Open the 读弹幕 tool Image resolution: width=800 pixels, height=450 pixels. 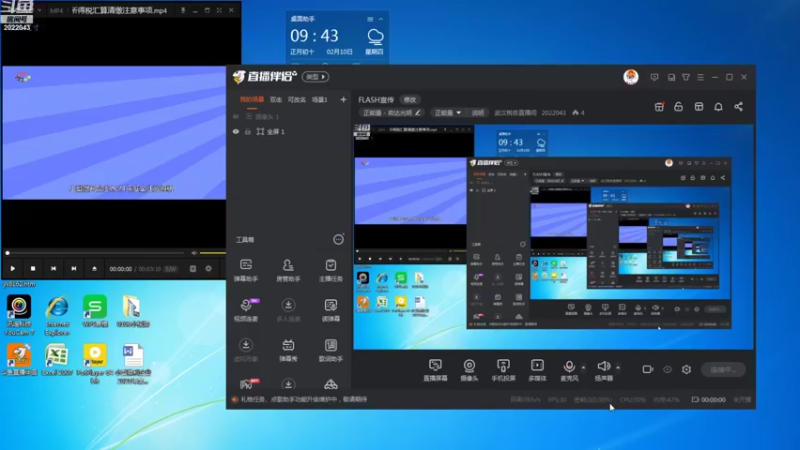331,310
